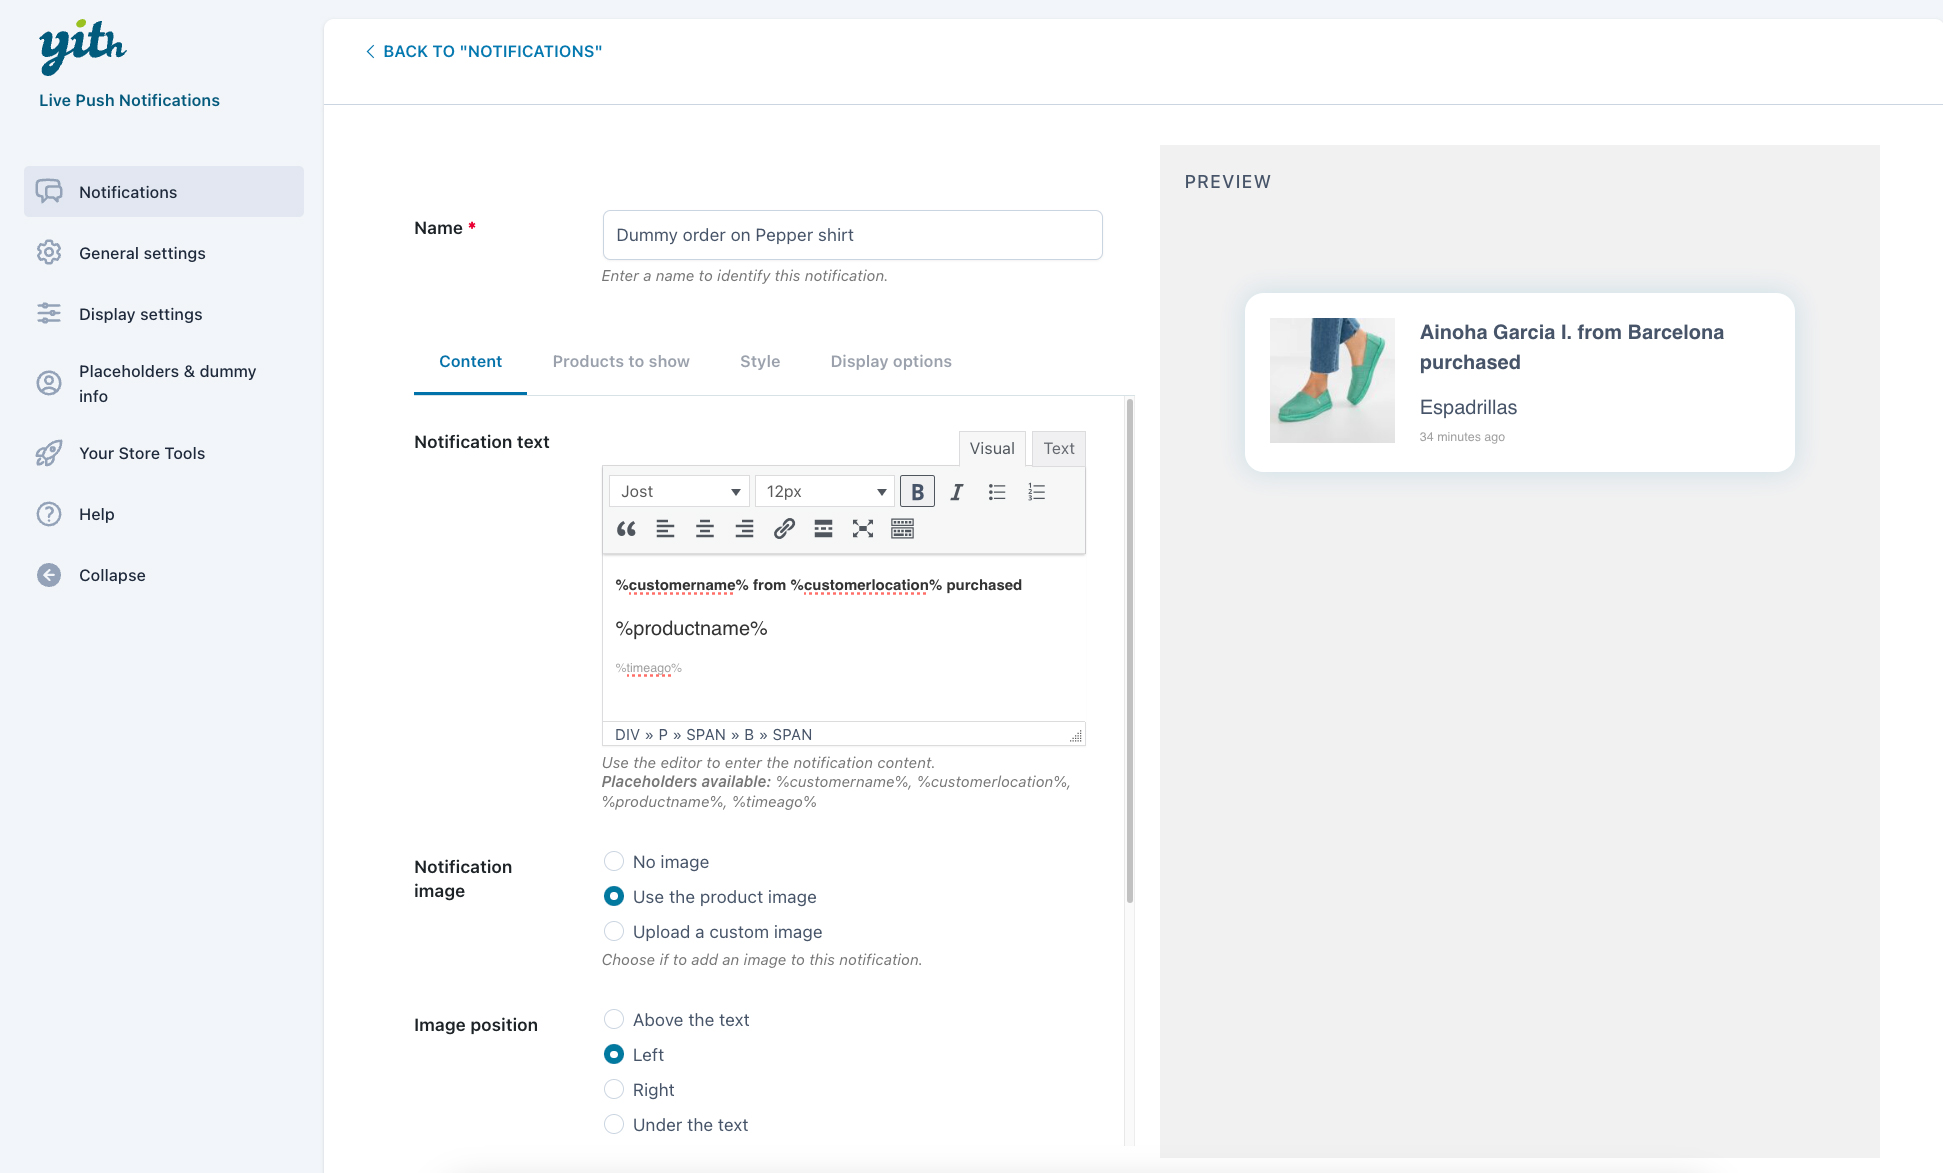Click the form panel scrollbar
This screenshot has height=1173, width=1943.
[1130, 650]
